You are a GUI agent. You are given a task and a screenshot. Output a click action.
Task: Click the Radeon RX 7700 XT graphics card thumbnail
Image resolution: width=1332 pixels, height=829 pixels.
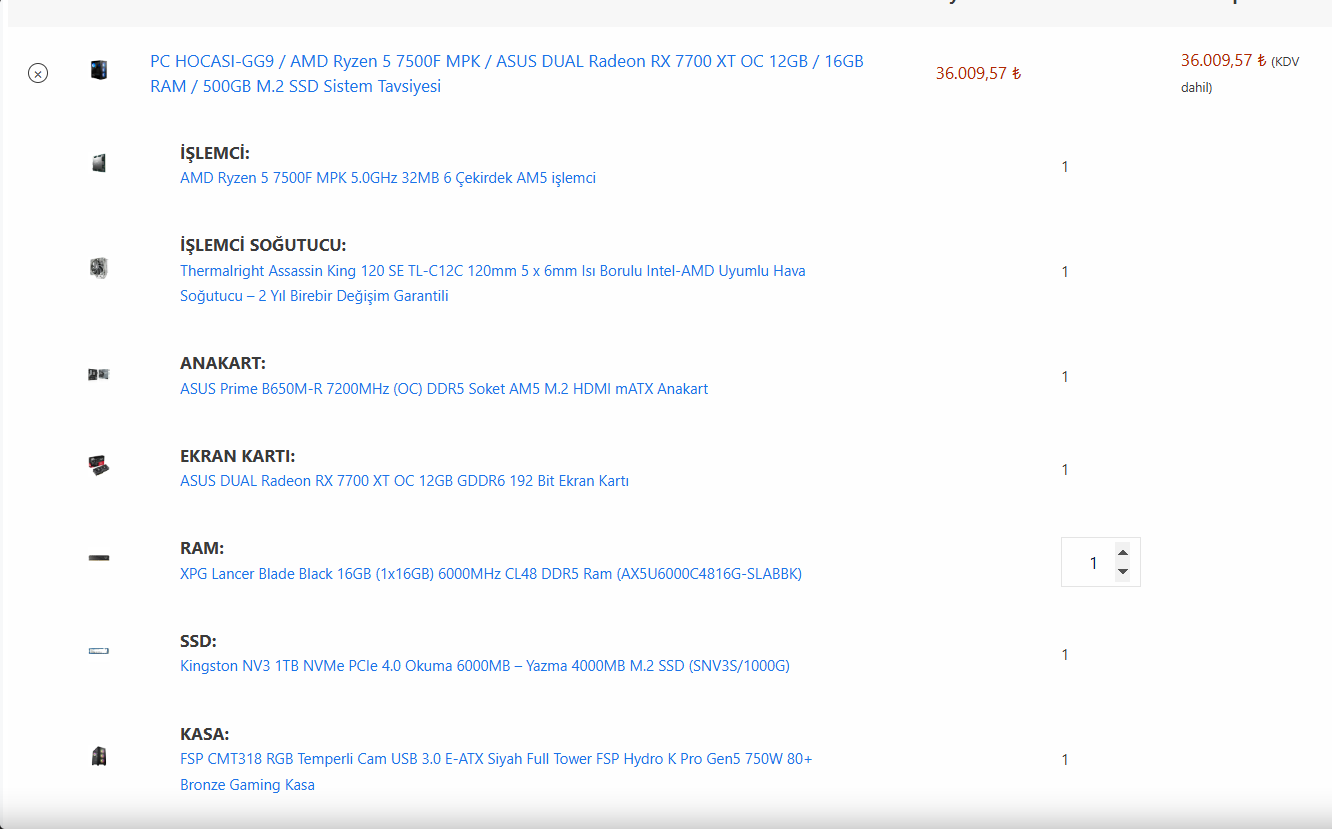pos(98,466)
